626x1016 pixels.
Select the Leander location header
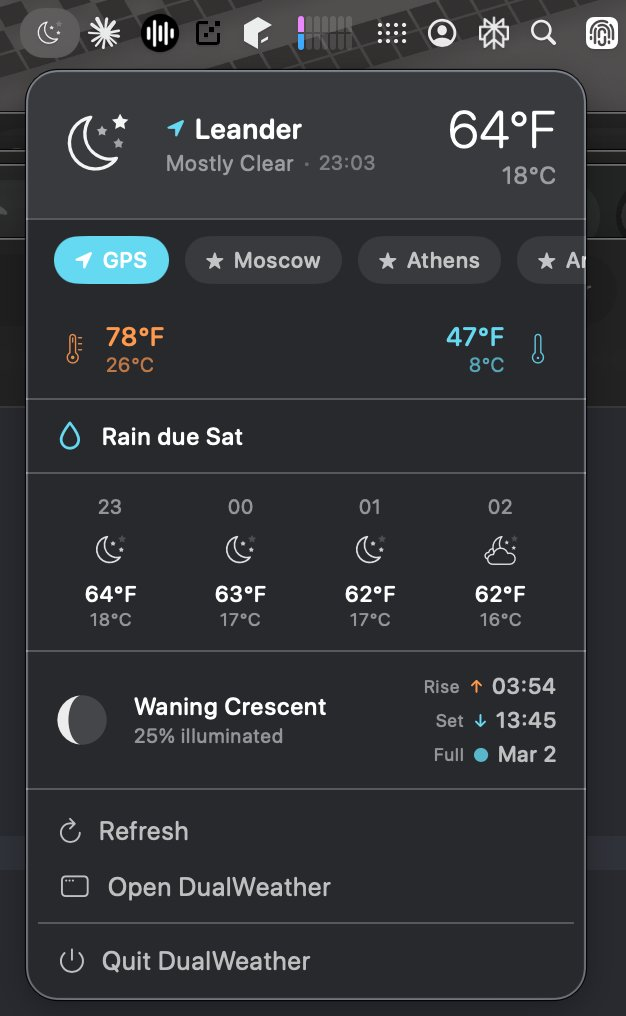click(x=248, y=128)
